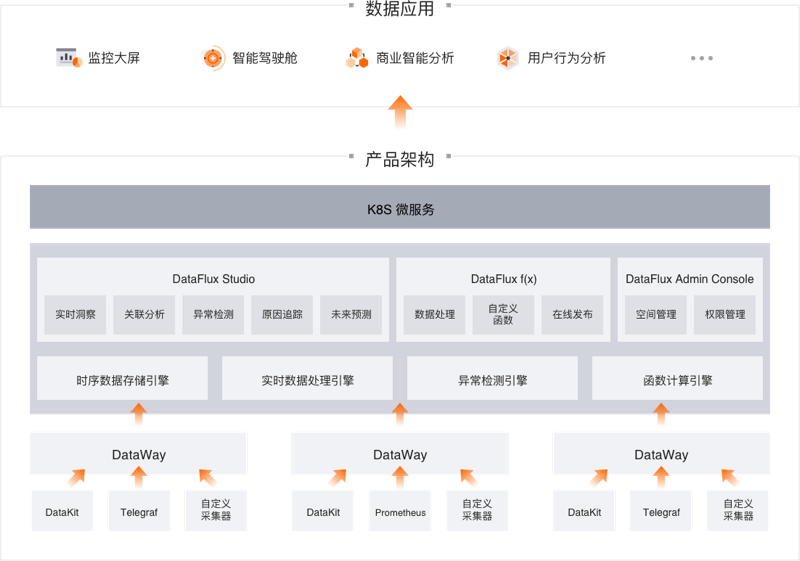Select the 用户行为分析 text label
The height and width of the screenshot is (561, 800).
[x=566, y=58]
